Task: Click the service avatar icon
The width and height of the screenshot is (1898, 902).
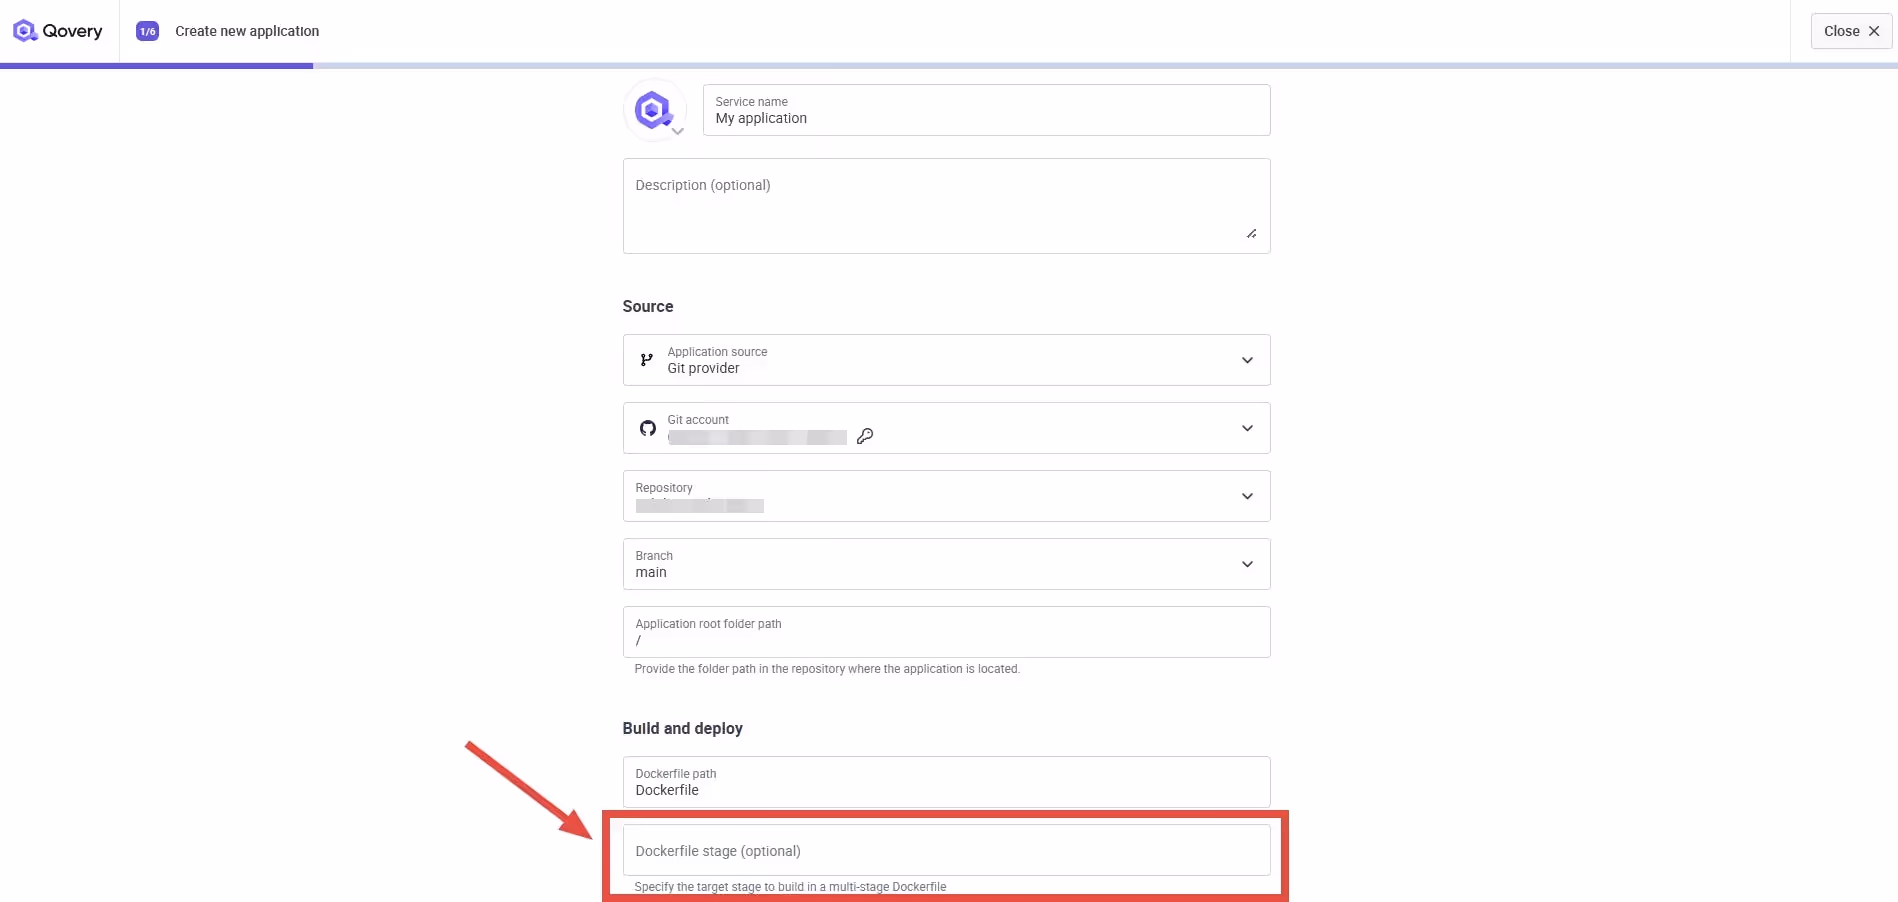Action: 653,109
